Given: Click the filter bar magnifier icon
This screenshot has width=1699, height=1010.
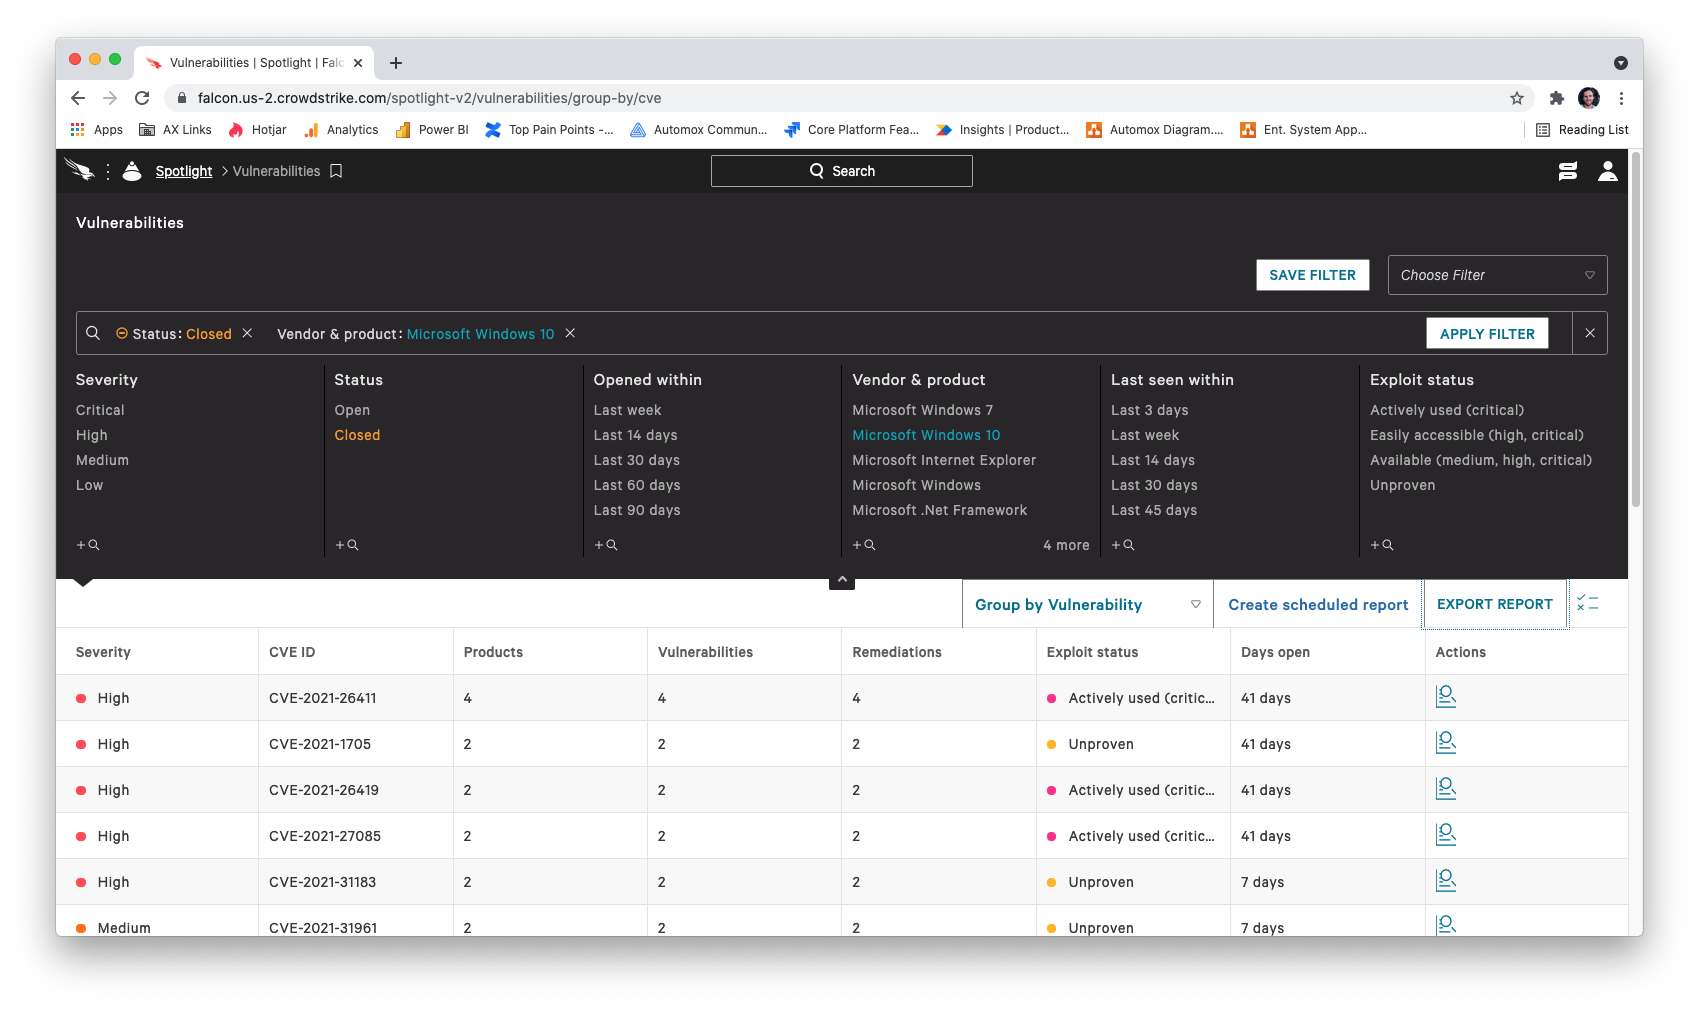Looking at the screenshot, I should coord(93,333).
